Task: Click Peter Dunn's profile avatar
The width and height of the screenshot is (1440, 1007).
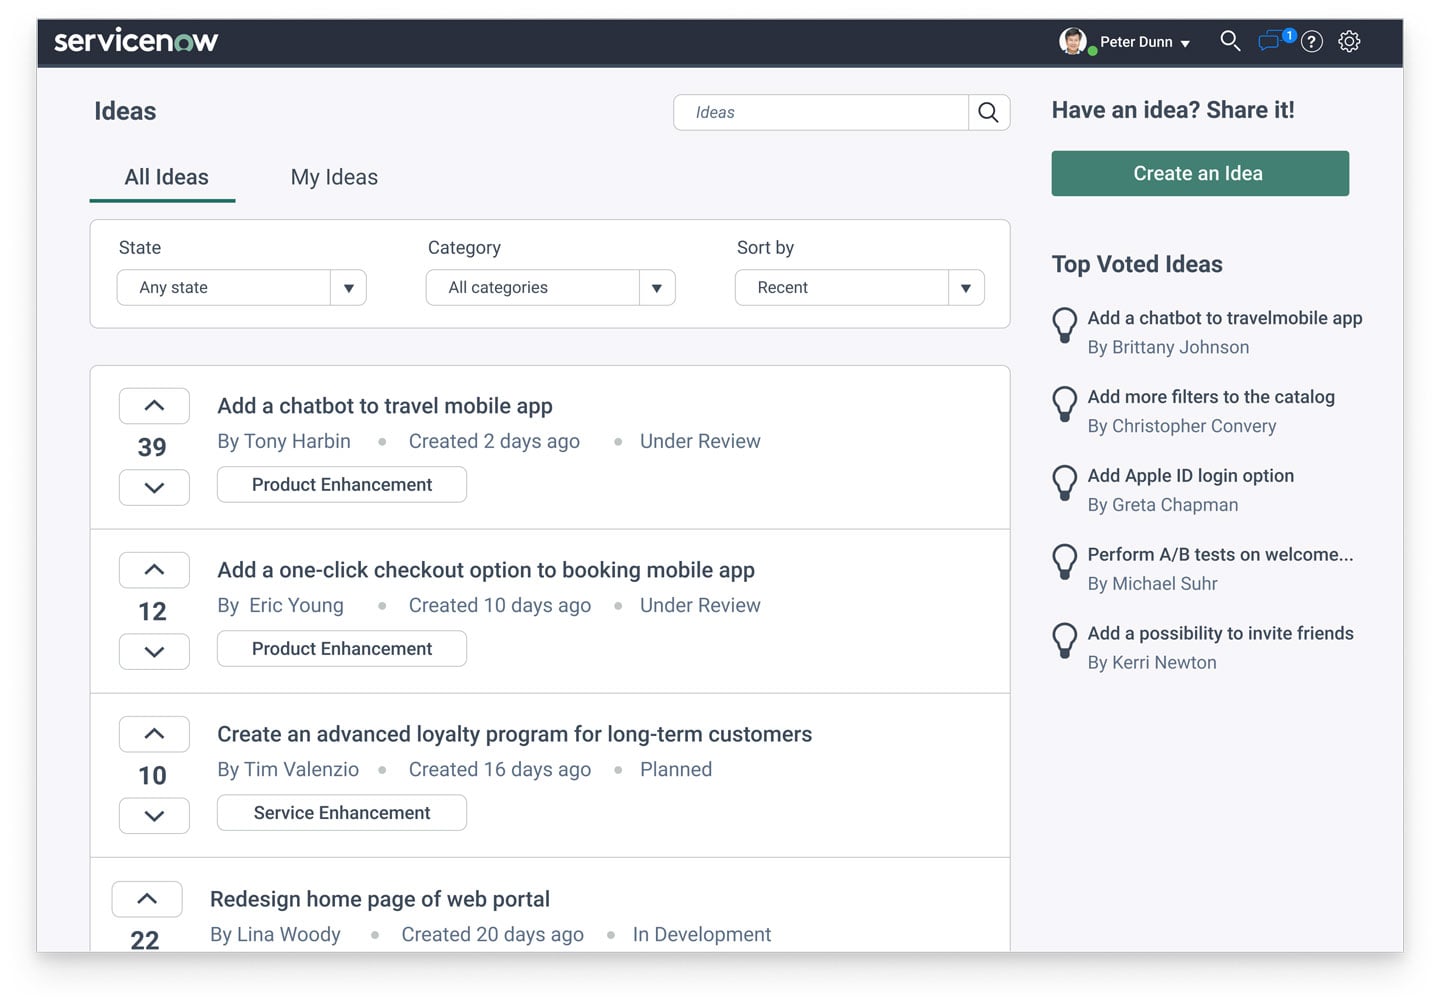Action: pos(1072,41)
